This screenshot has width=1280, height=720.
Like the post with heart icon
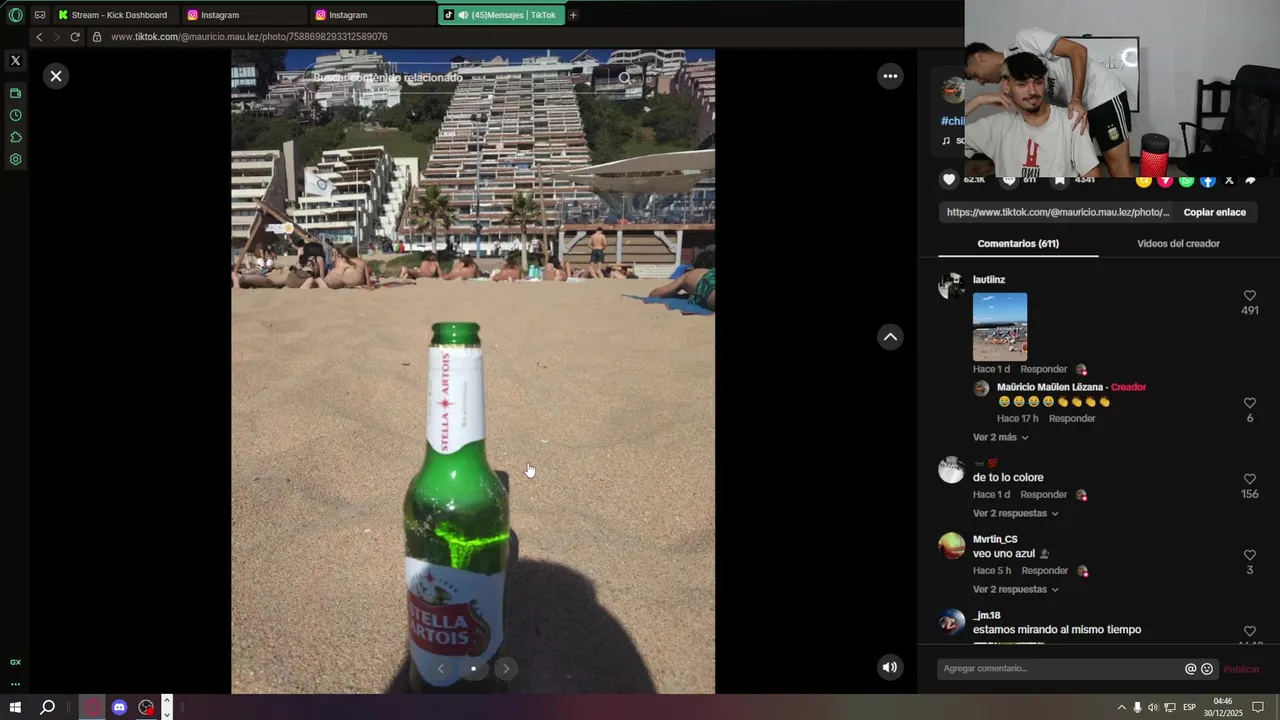point(949,179)
